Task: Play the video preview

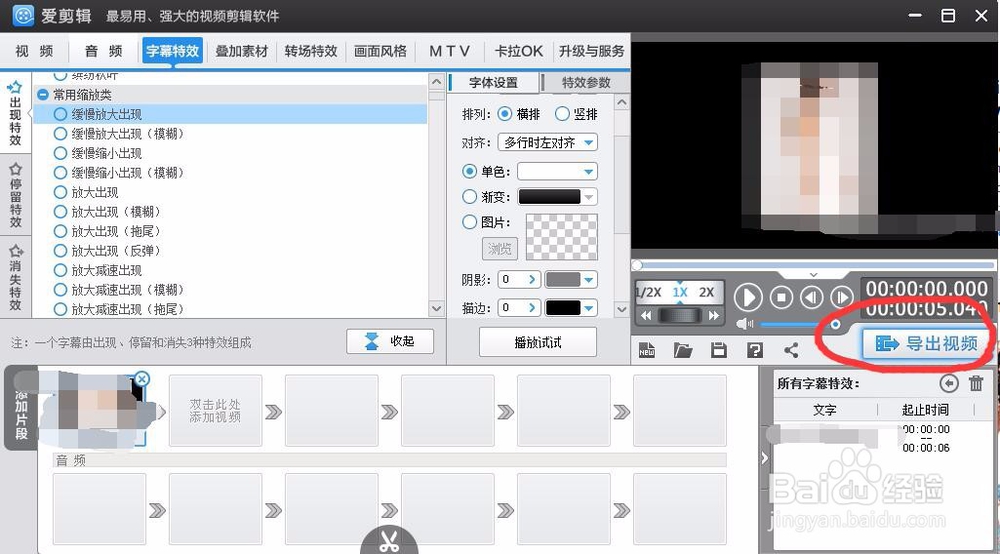Action: [x=748, y=297]
